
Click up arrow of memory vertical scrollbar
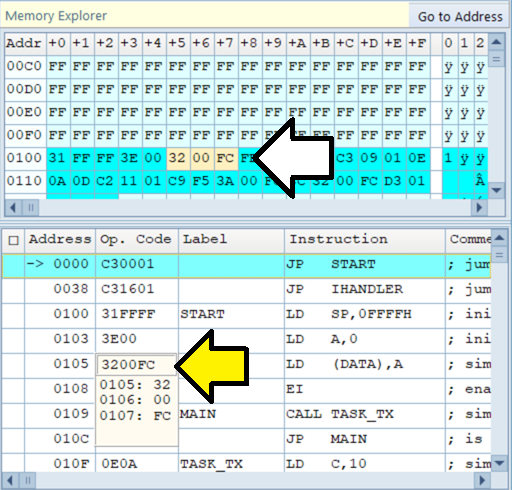click(x=497, y=42)
